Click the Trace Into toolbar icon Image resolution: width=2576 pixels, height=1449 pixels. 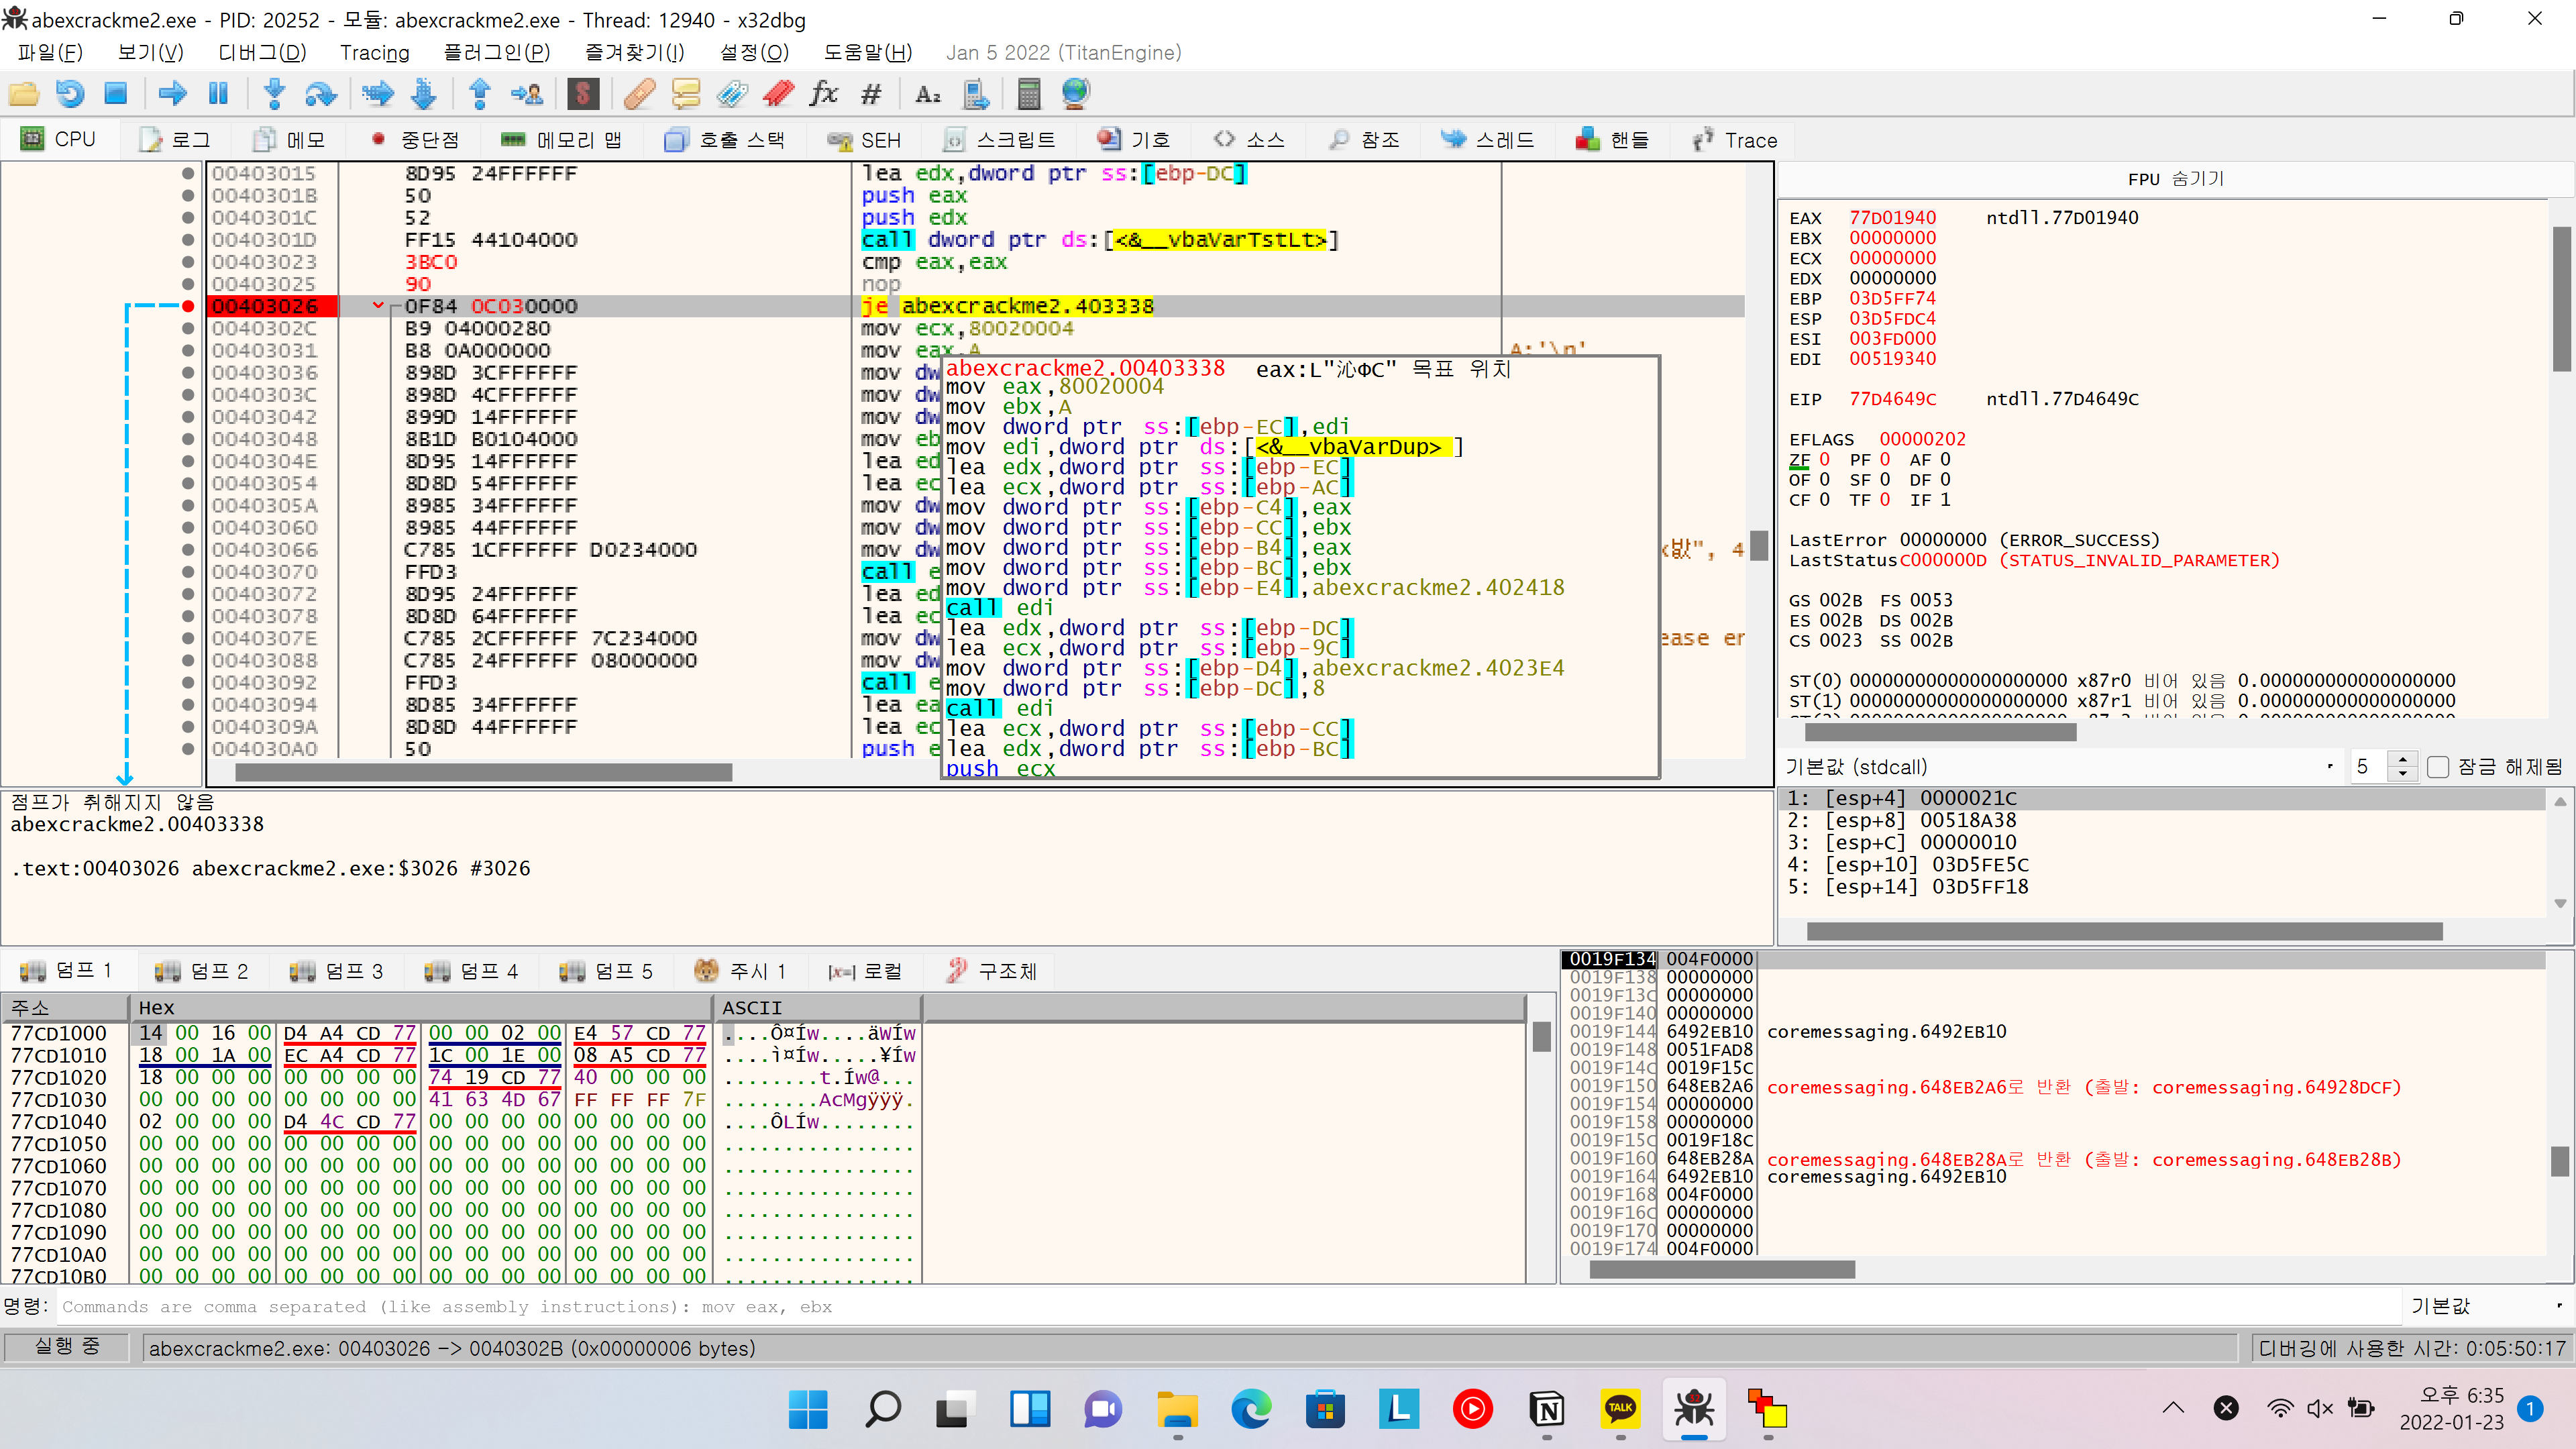tap(378, 94)
